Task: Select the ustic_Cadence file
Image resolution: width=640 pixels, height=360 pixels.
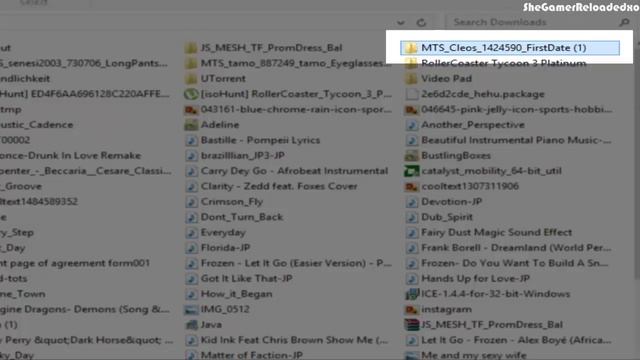Action: [37, 125]
